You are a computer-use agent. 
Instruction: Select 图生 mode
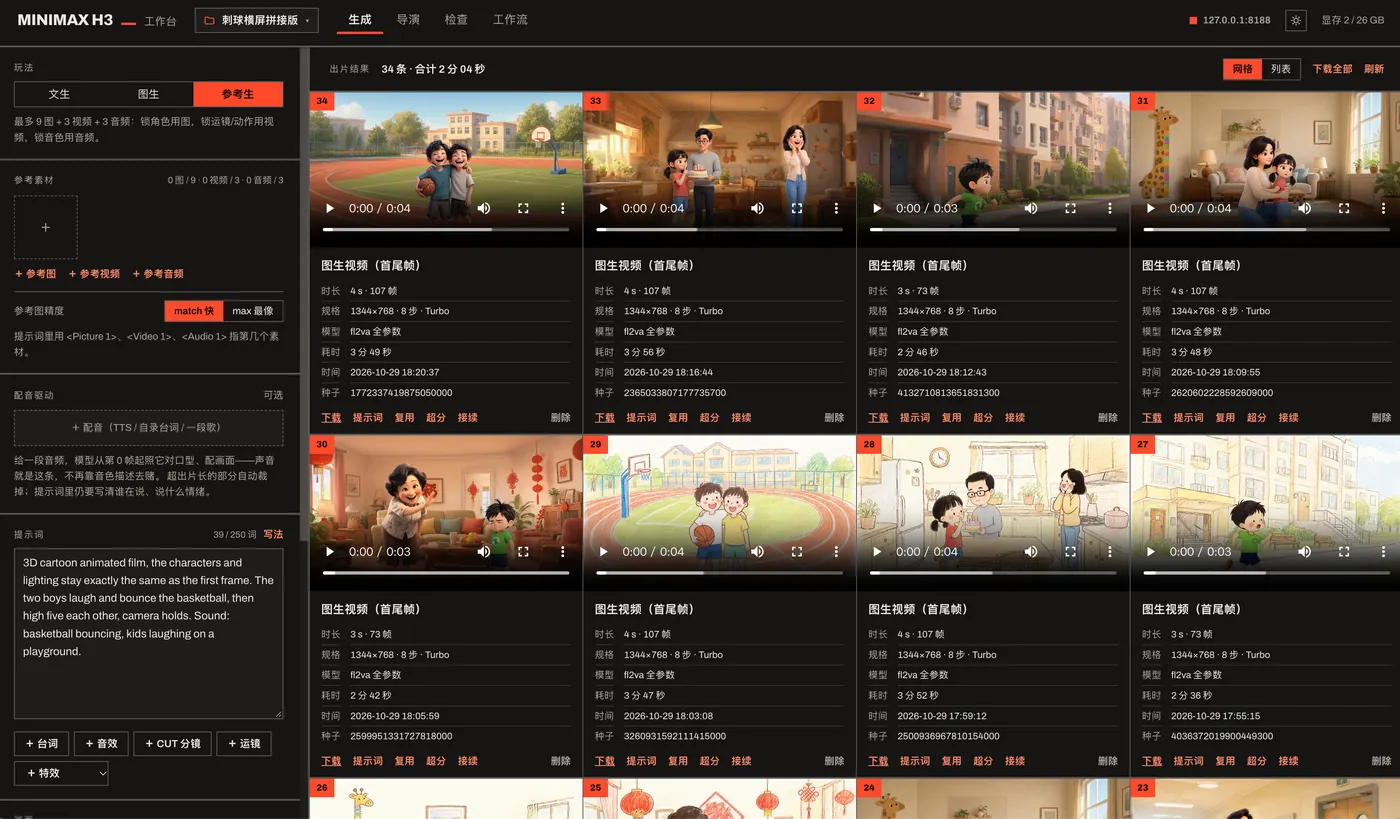(149, 94)
